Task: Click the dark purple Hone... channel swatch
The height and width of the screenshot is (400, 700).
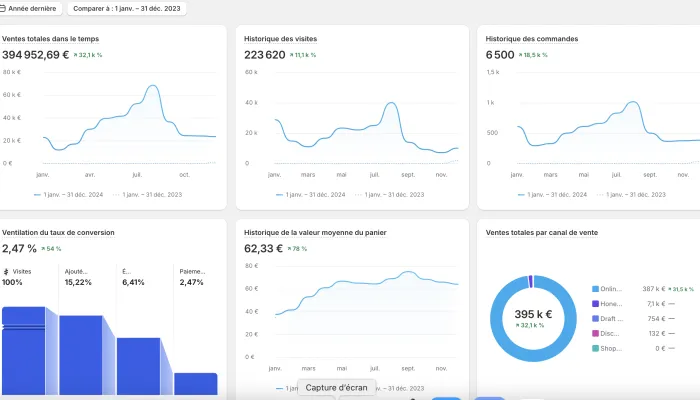Action: [x=595, y=304]
